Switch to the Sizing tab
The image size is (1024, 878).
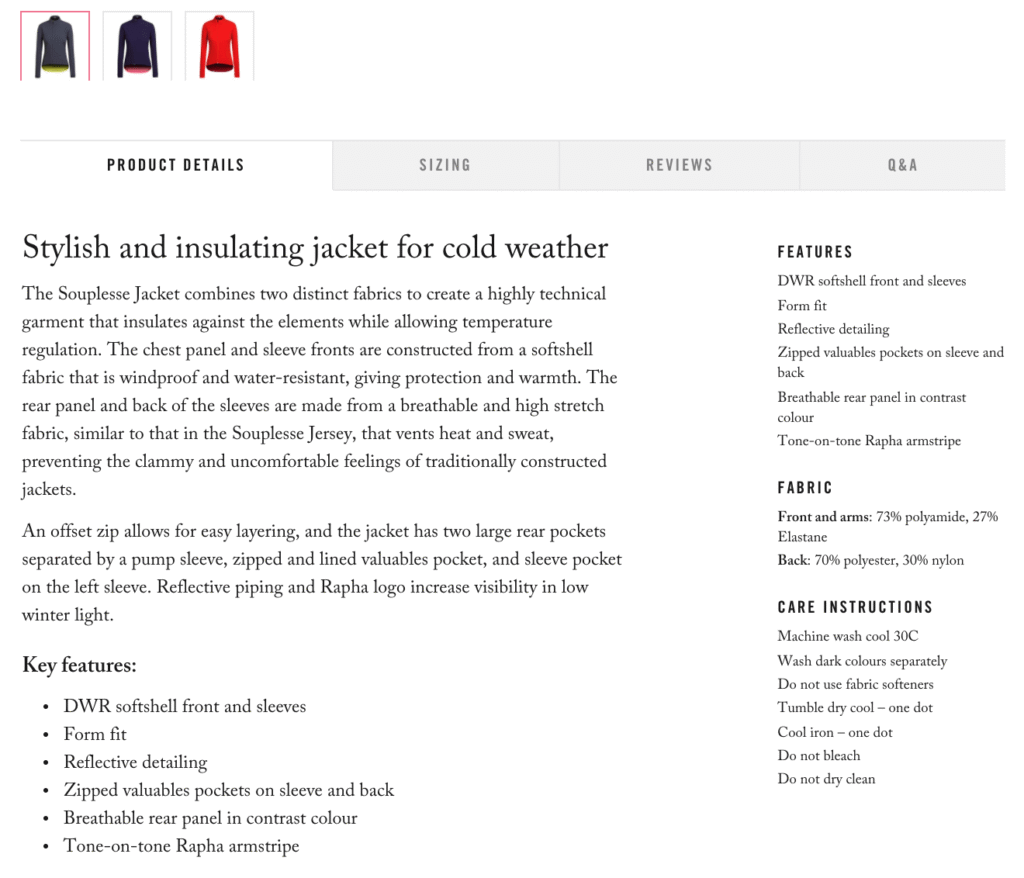click(445, 165)
